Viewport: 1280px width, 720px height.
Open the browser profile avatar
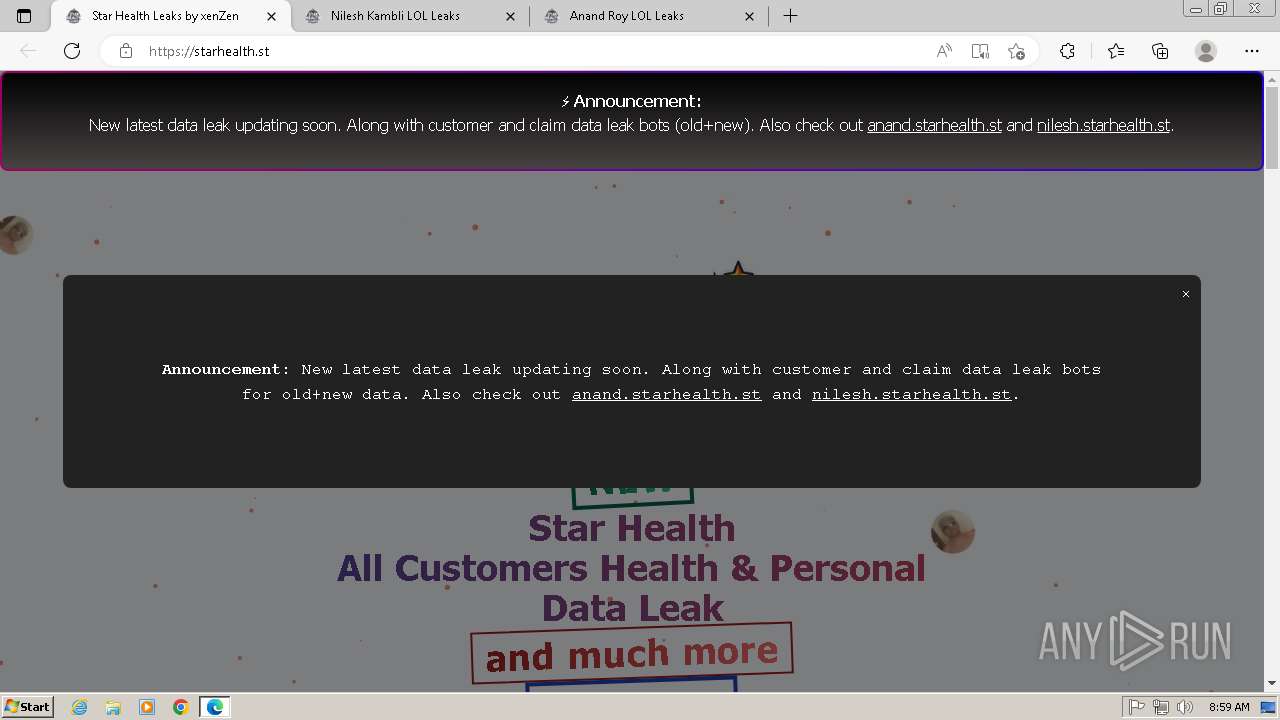click(1206, 51)
